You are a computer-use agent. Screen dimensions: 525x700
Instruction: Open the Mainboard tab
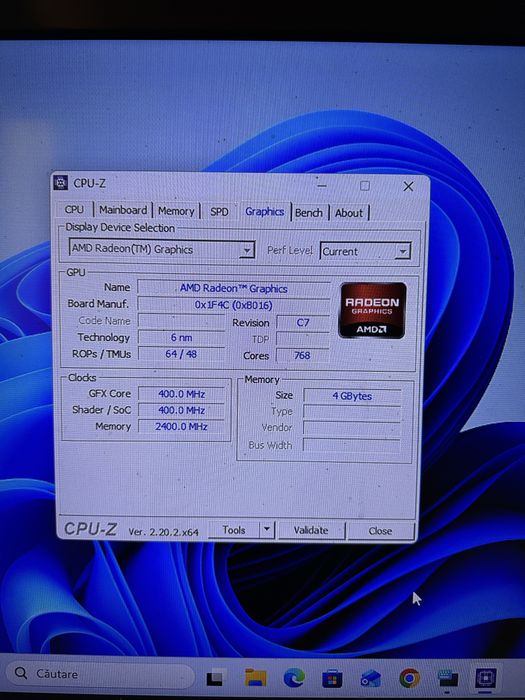pos(123,210)
